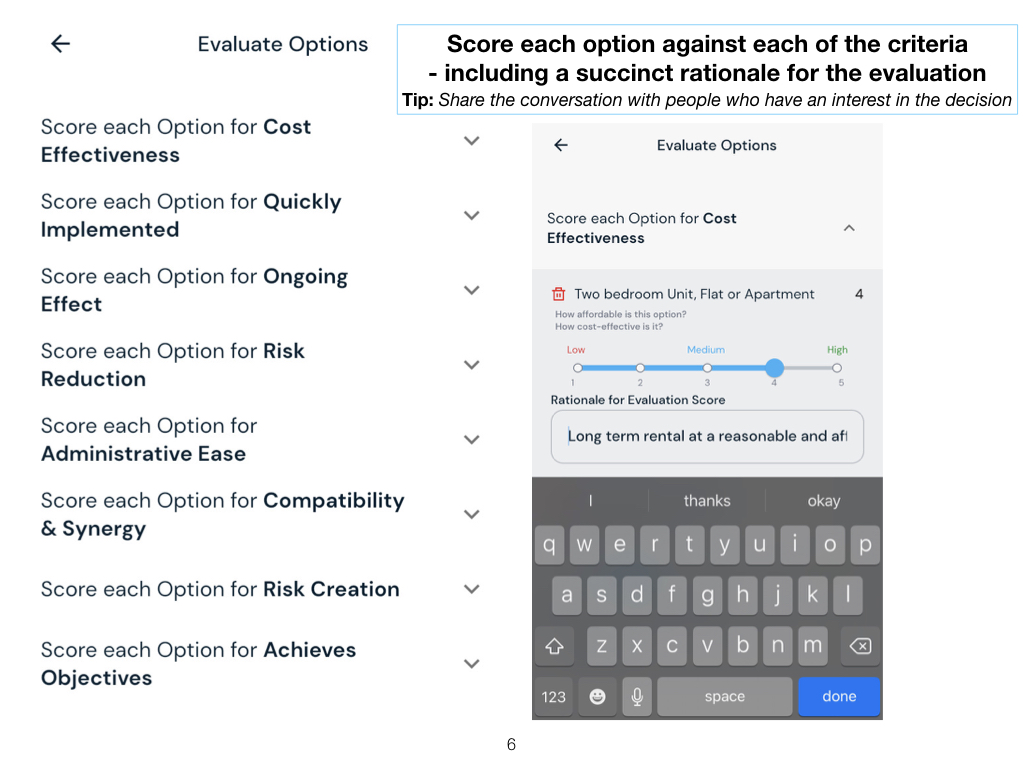1024x768 pixels.
Task: Open the emoji keyboard
Action: click(x=597, y=696)
